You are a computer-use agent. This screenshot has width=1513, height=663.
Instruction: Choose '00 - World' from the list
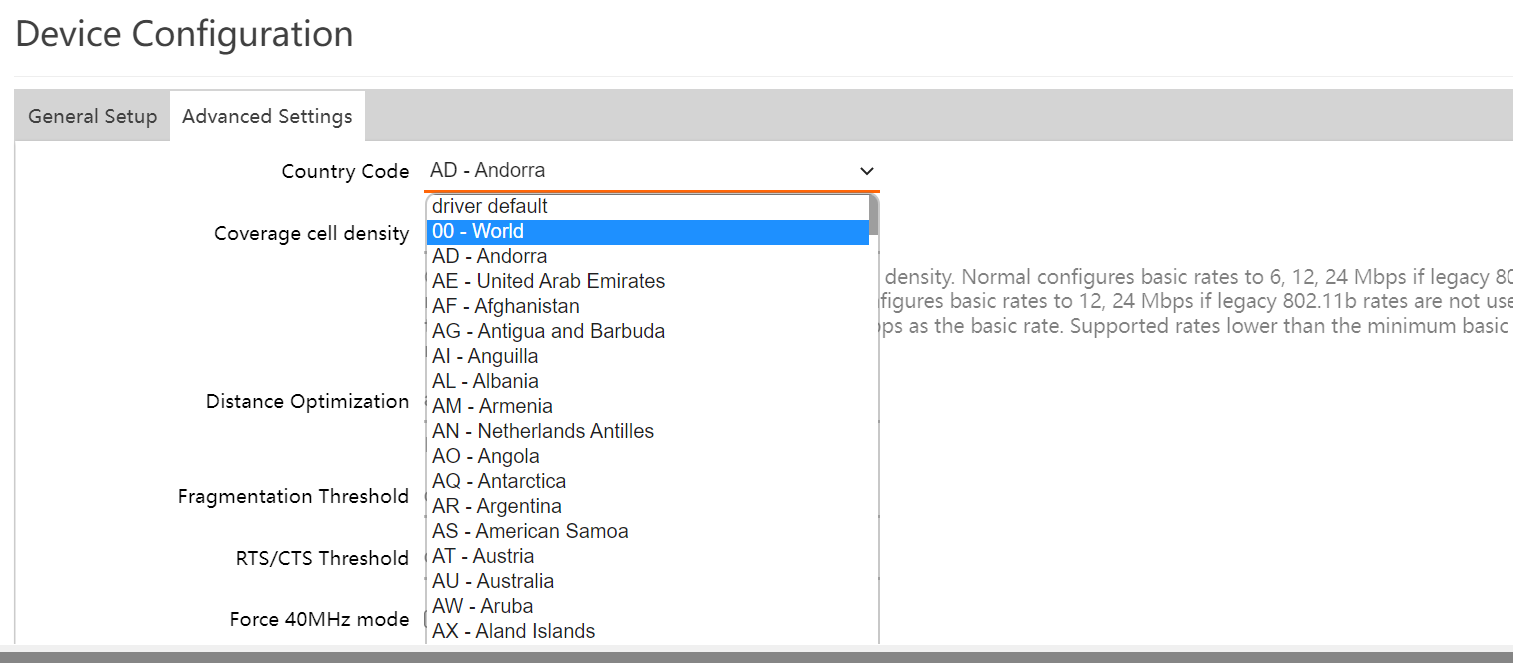pyautogui.click(x=478, y=231)
